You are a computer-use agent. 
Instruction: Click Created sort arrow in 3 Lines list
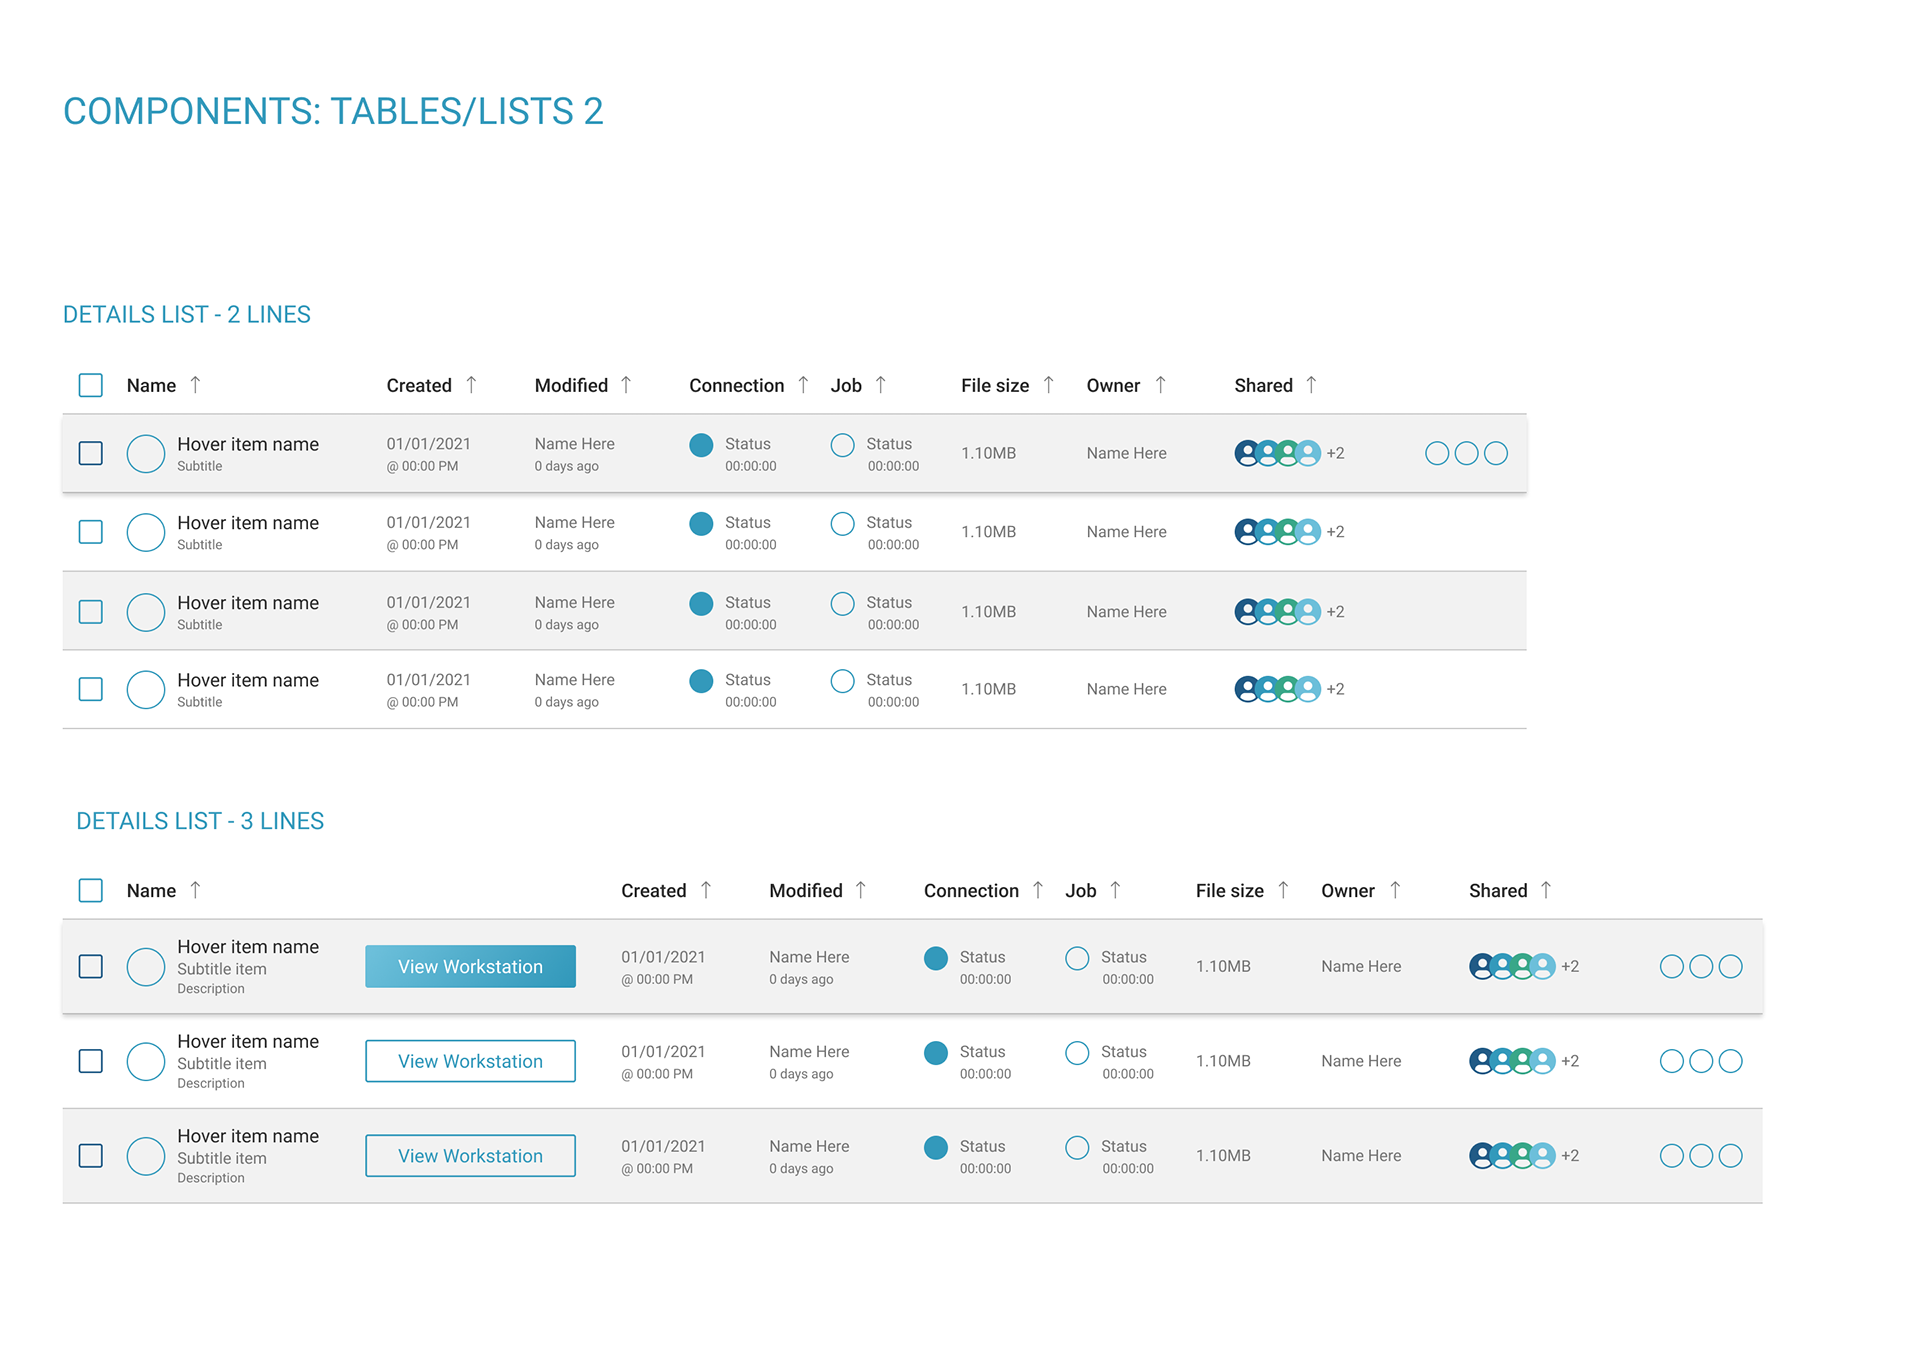706,890
